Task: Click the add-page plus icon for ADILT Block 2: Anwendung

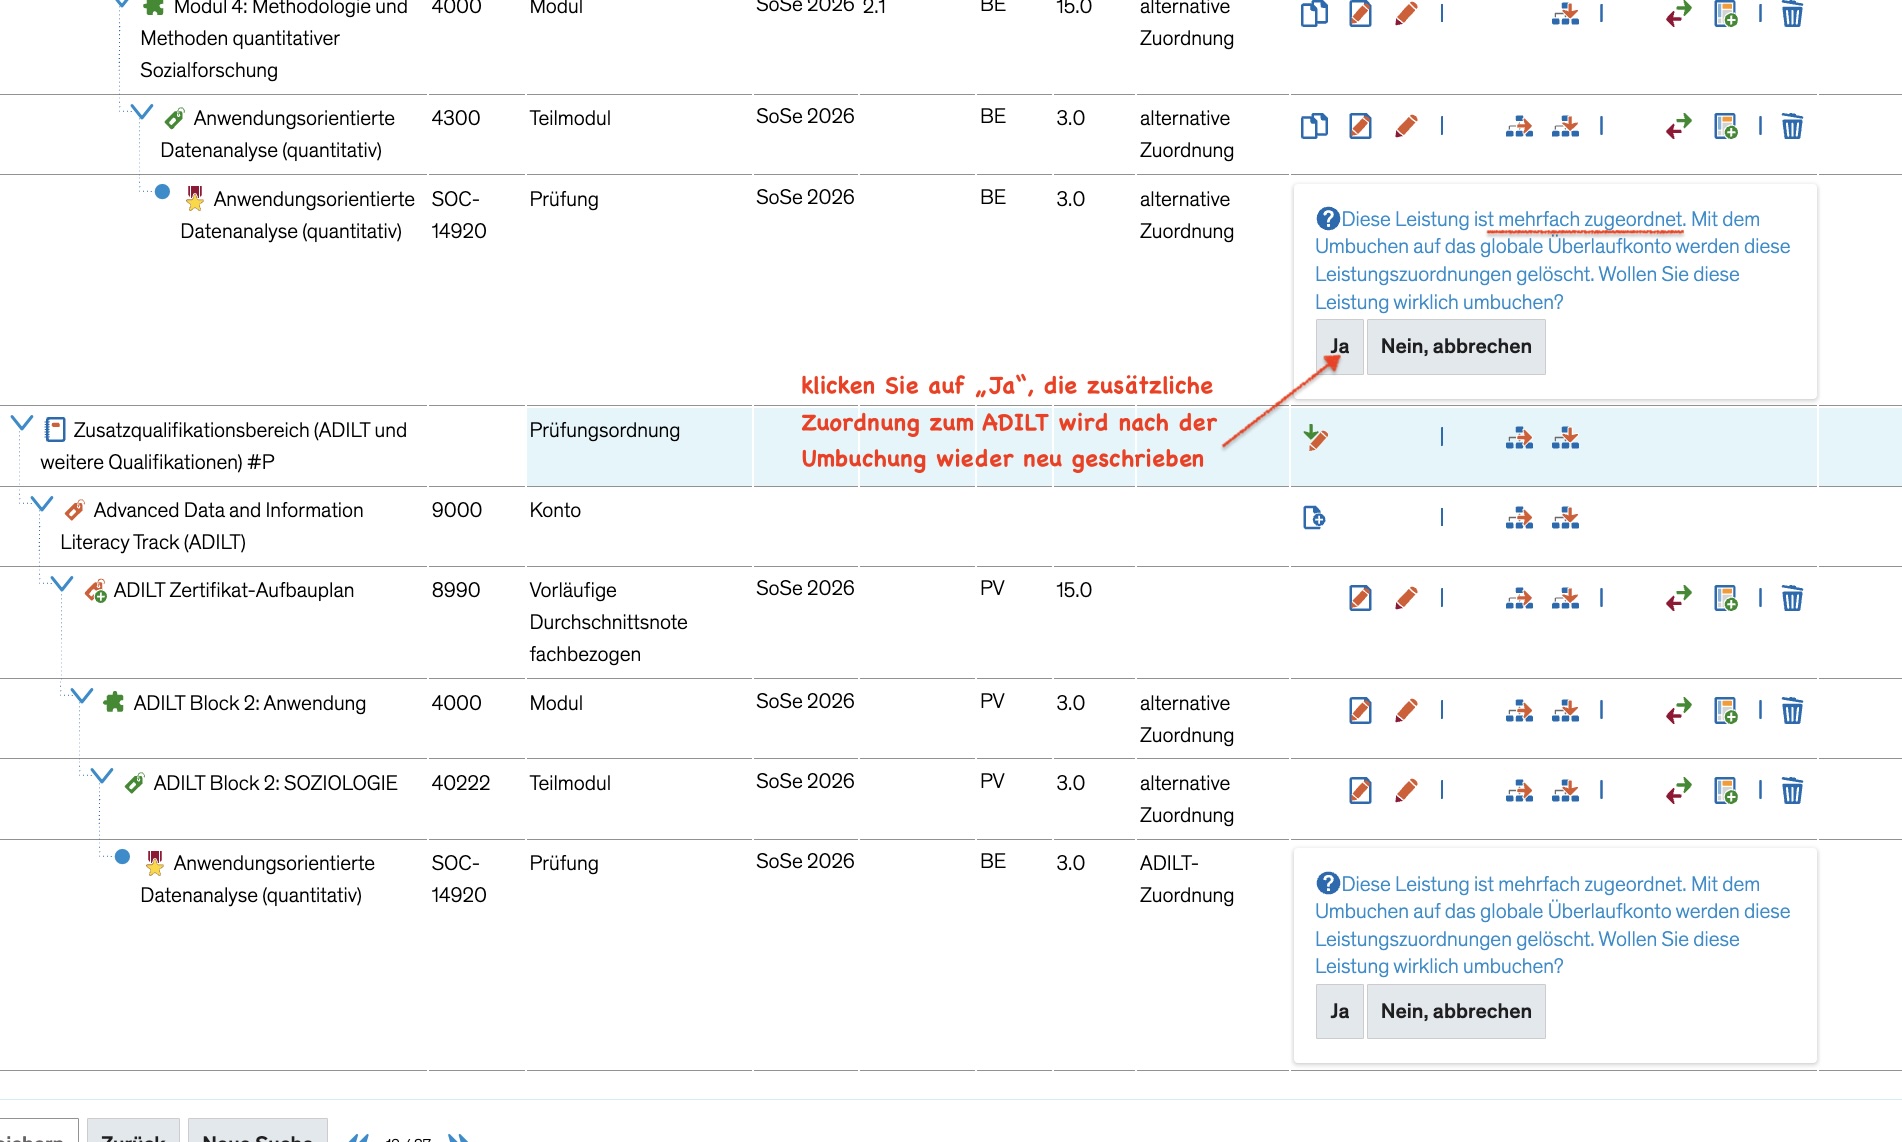Action: tap(1726, 710)
